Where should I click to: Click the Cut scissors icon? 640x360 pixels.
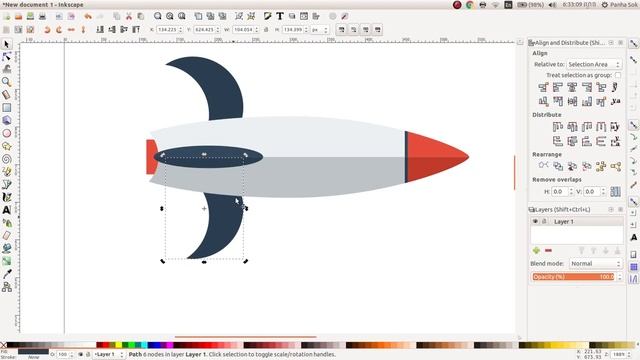coord(129,16)
